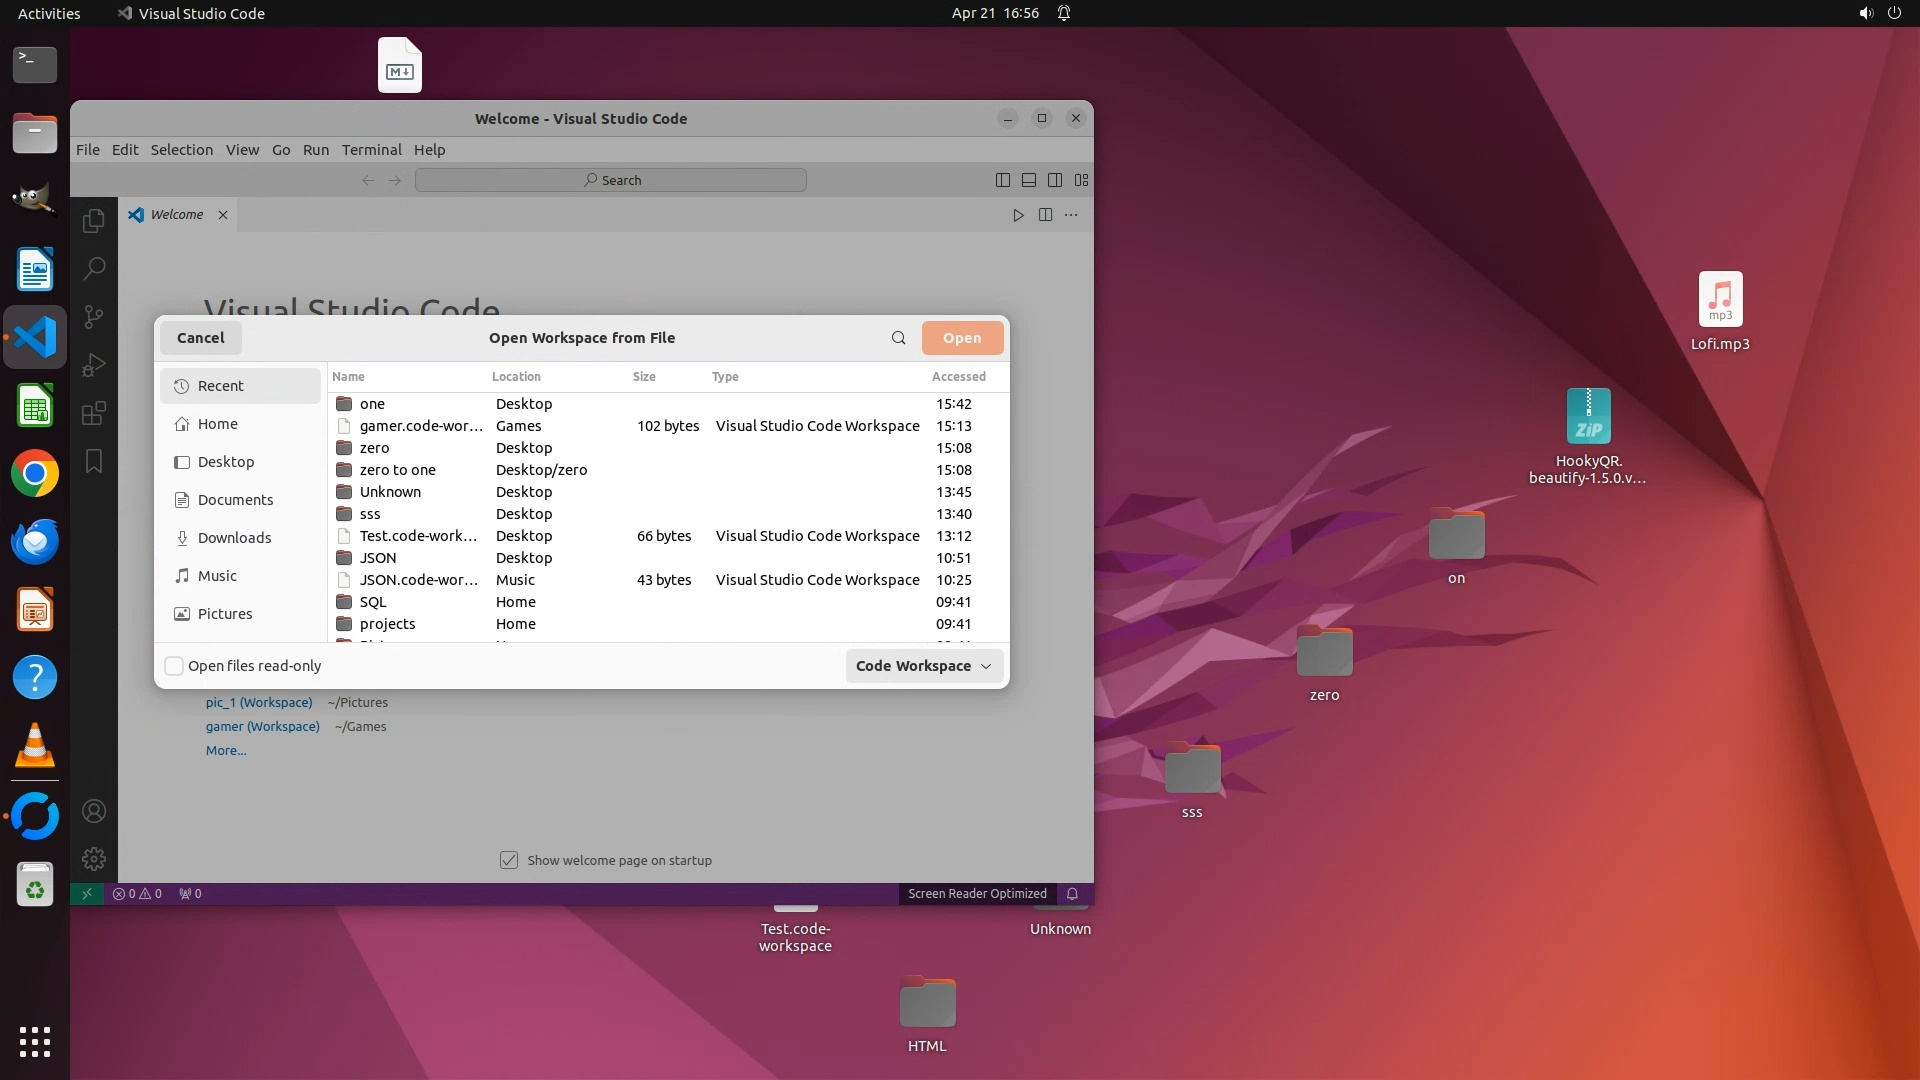Viewport: 1920px width, 1080px height.
Task: Open the Source Control view icon
Action: click(x=94, y=317)
